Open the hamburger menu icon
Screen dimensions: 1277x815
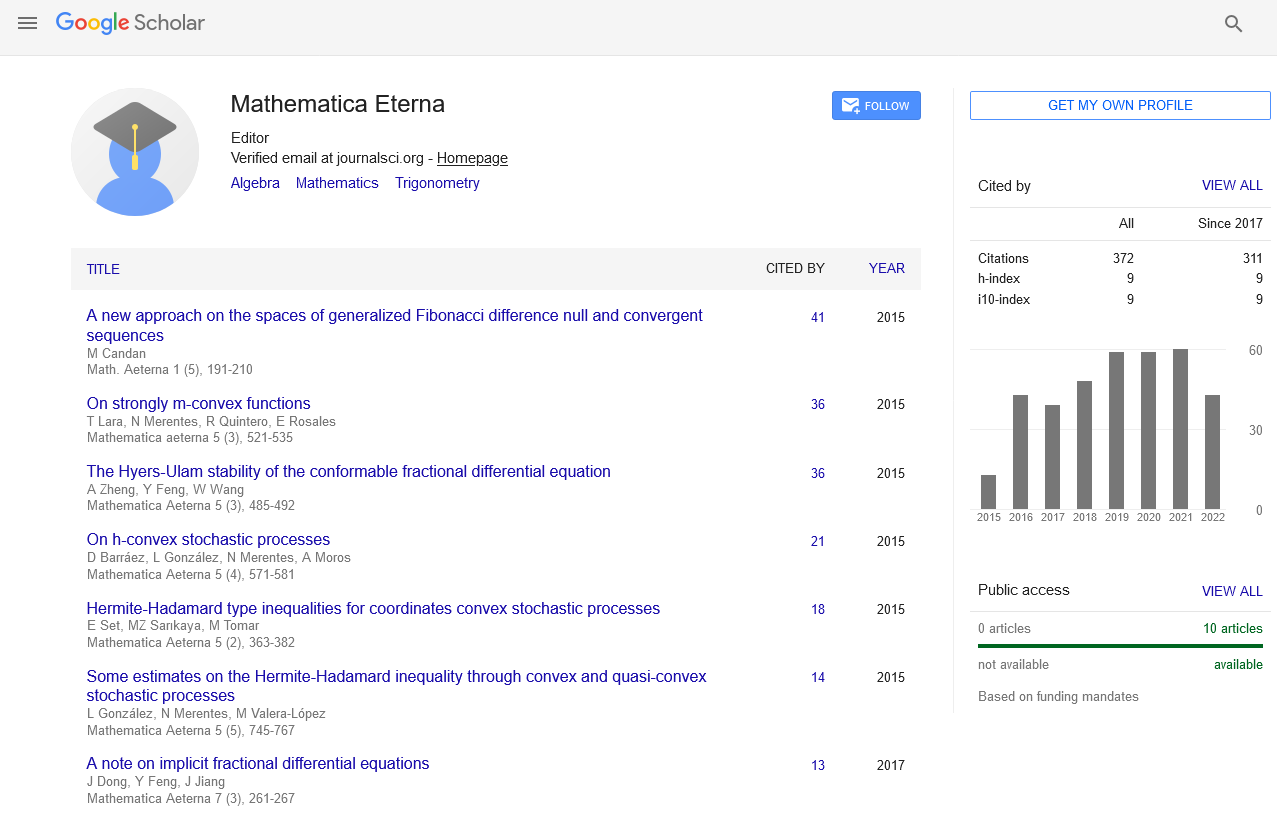point(27,23)
